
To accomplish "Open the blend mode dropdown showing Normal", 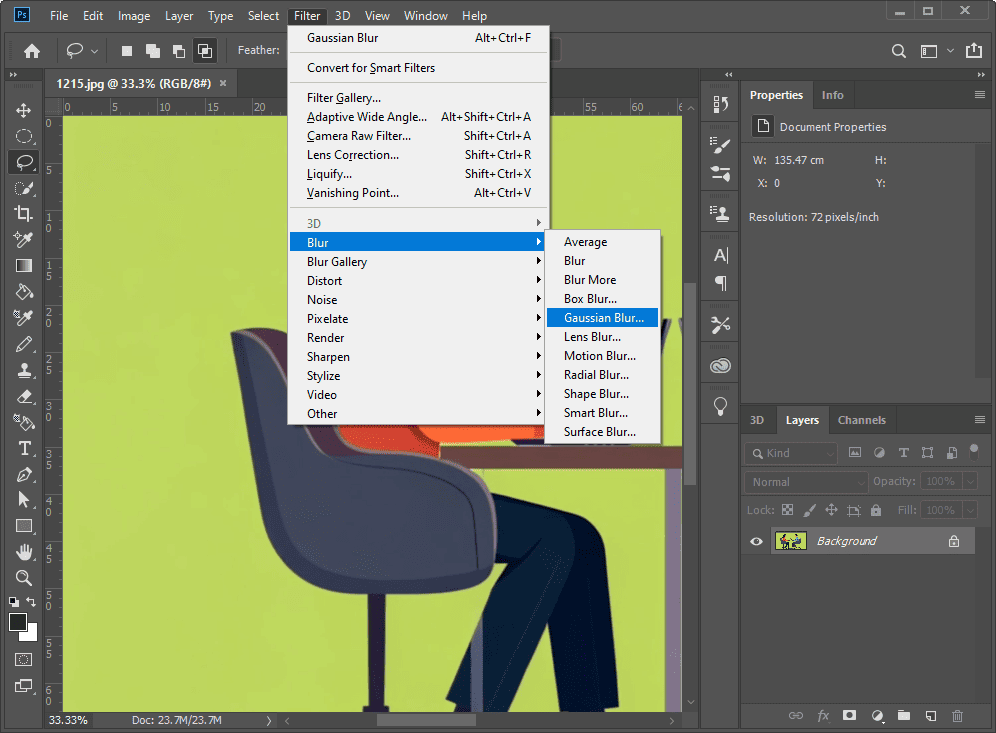I will [804, 481].
